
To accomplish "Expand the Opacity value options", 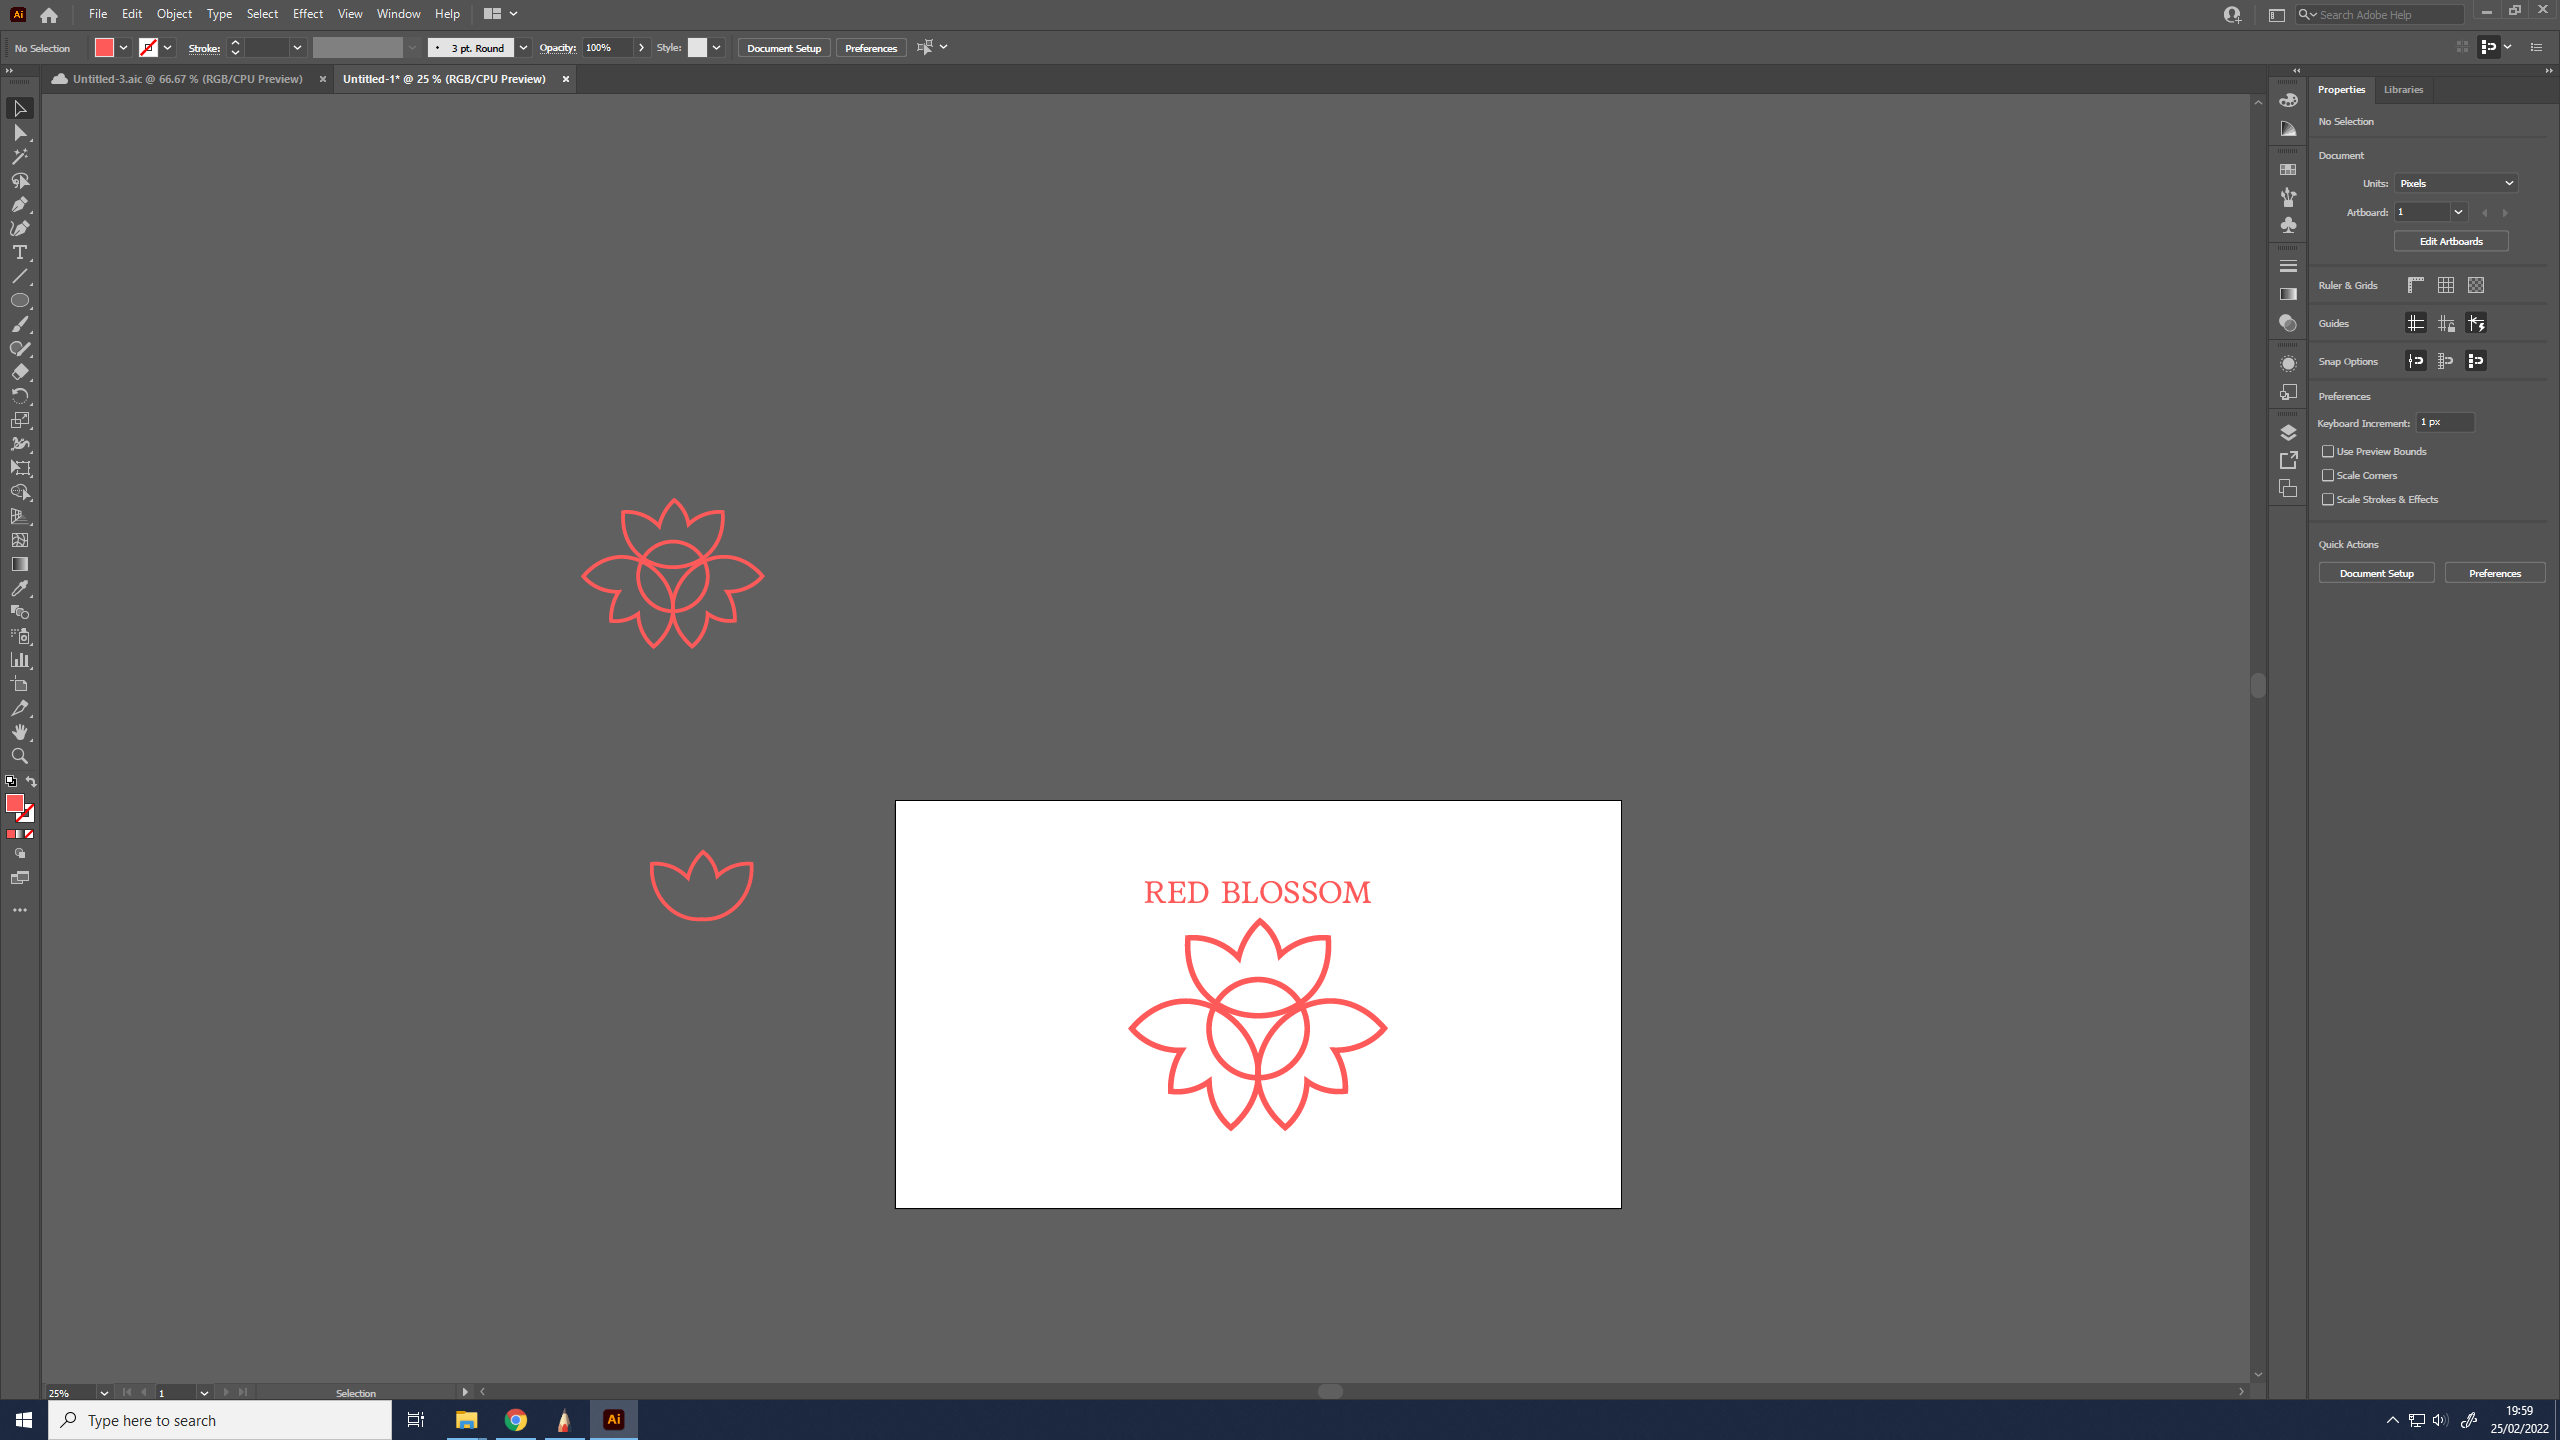I will click(x=641, y=48).
